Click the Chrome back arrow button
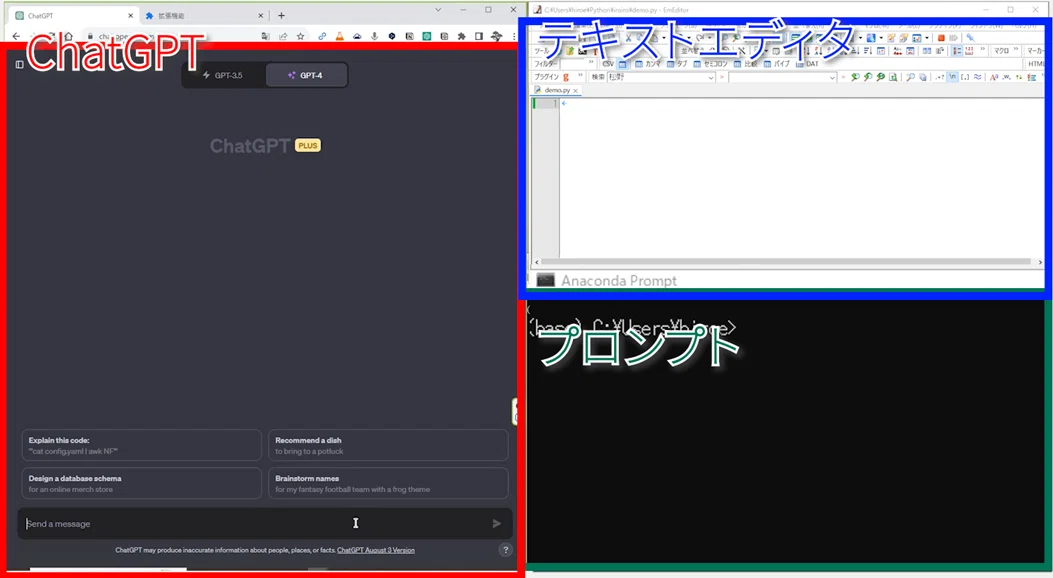Image resolution: width=1053 pixels, height=578 pixels. click(17, 36)
